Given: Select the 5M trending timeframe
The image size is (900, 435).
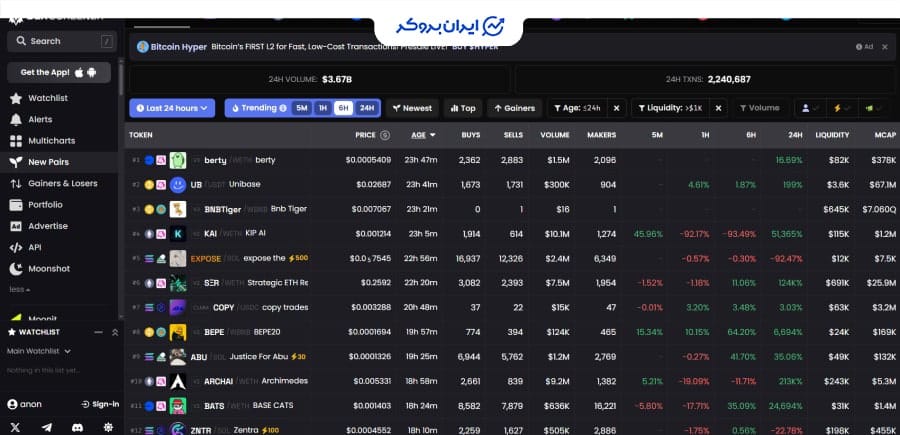Looking at the screenshot, I should (301, 108).
